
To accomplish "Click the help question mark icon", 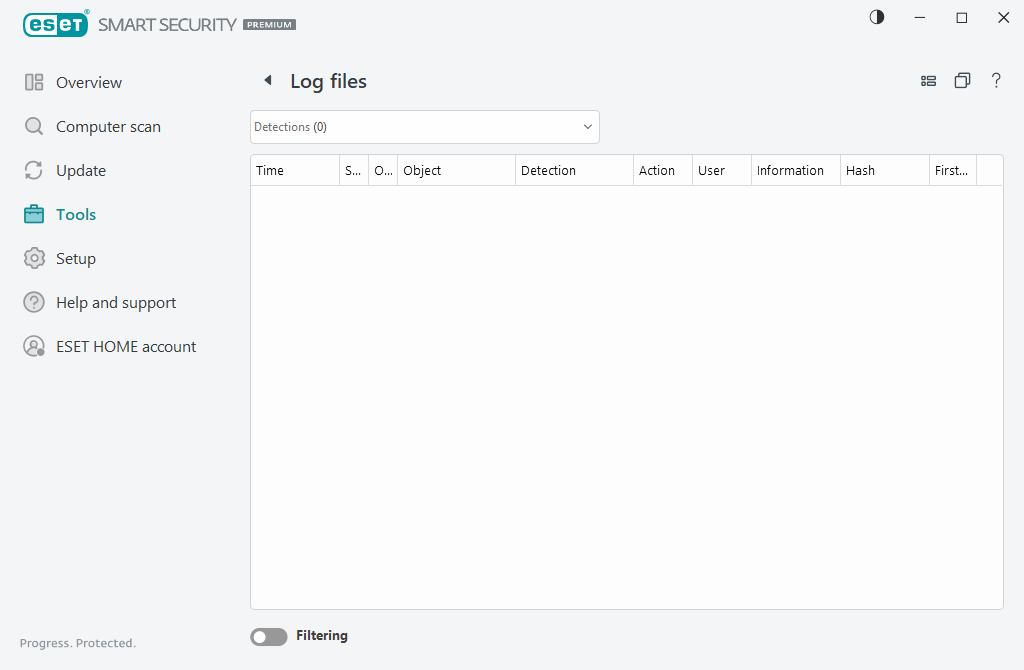I will coord(996,80).
